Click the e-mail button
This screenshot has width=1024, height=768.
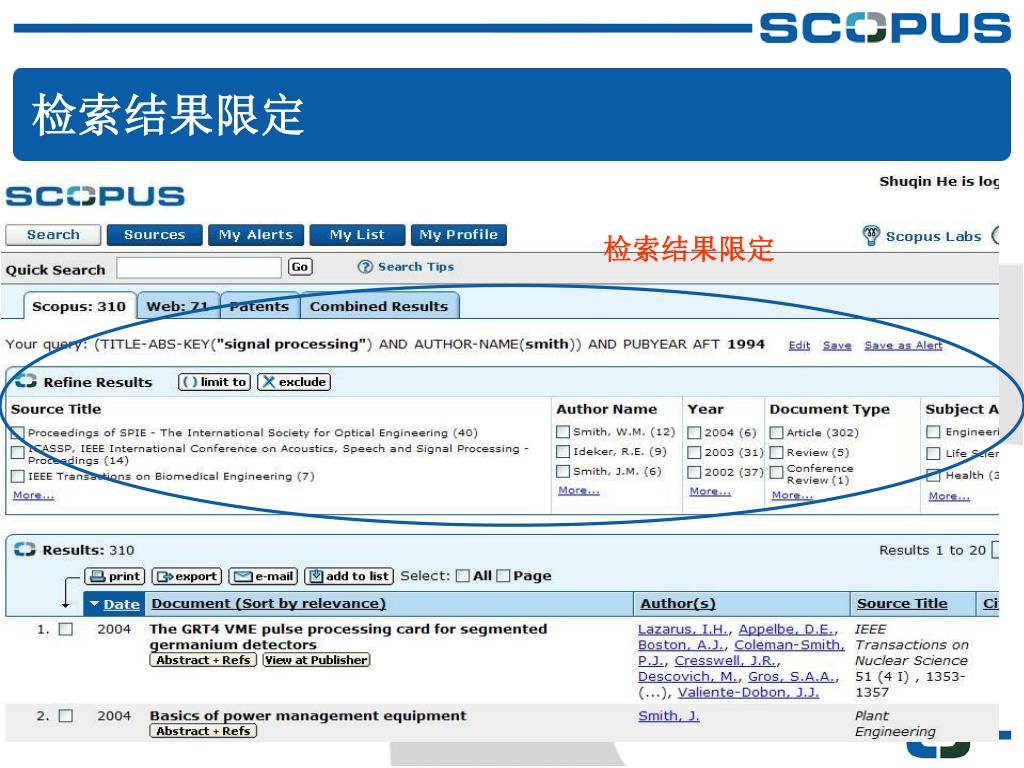263,576
